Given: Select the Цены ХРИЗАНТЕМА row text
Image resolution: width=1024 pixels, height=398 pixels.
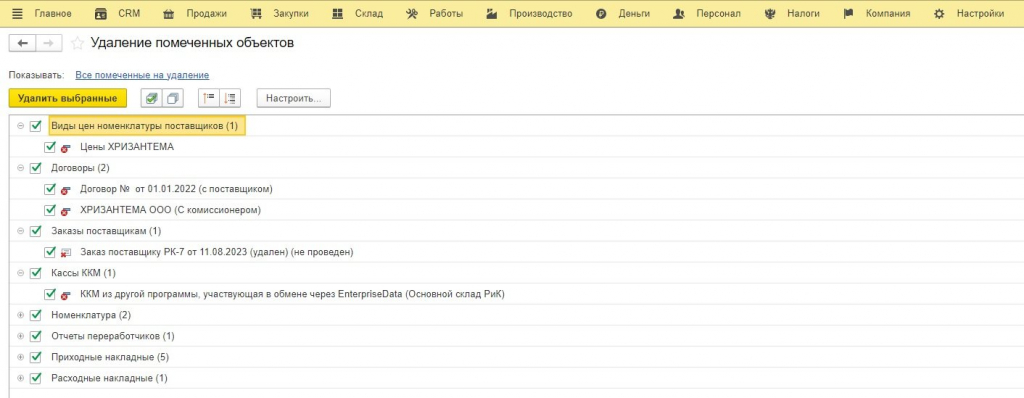Looking at the screenshot, I should pyautogui.click(x=127, y=146).
